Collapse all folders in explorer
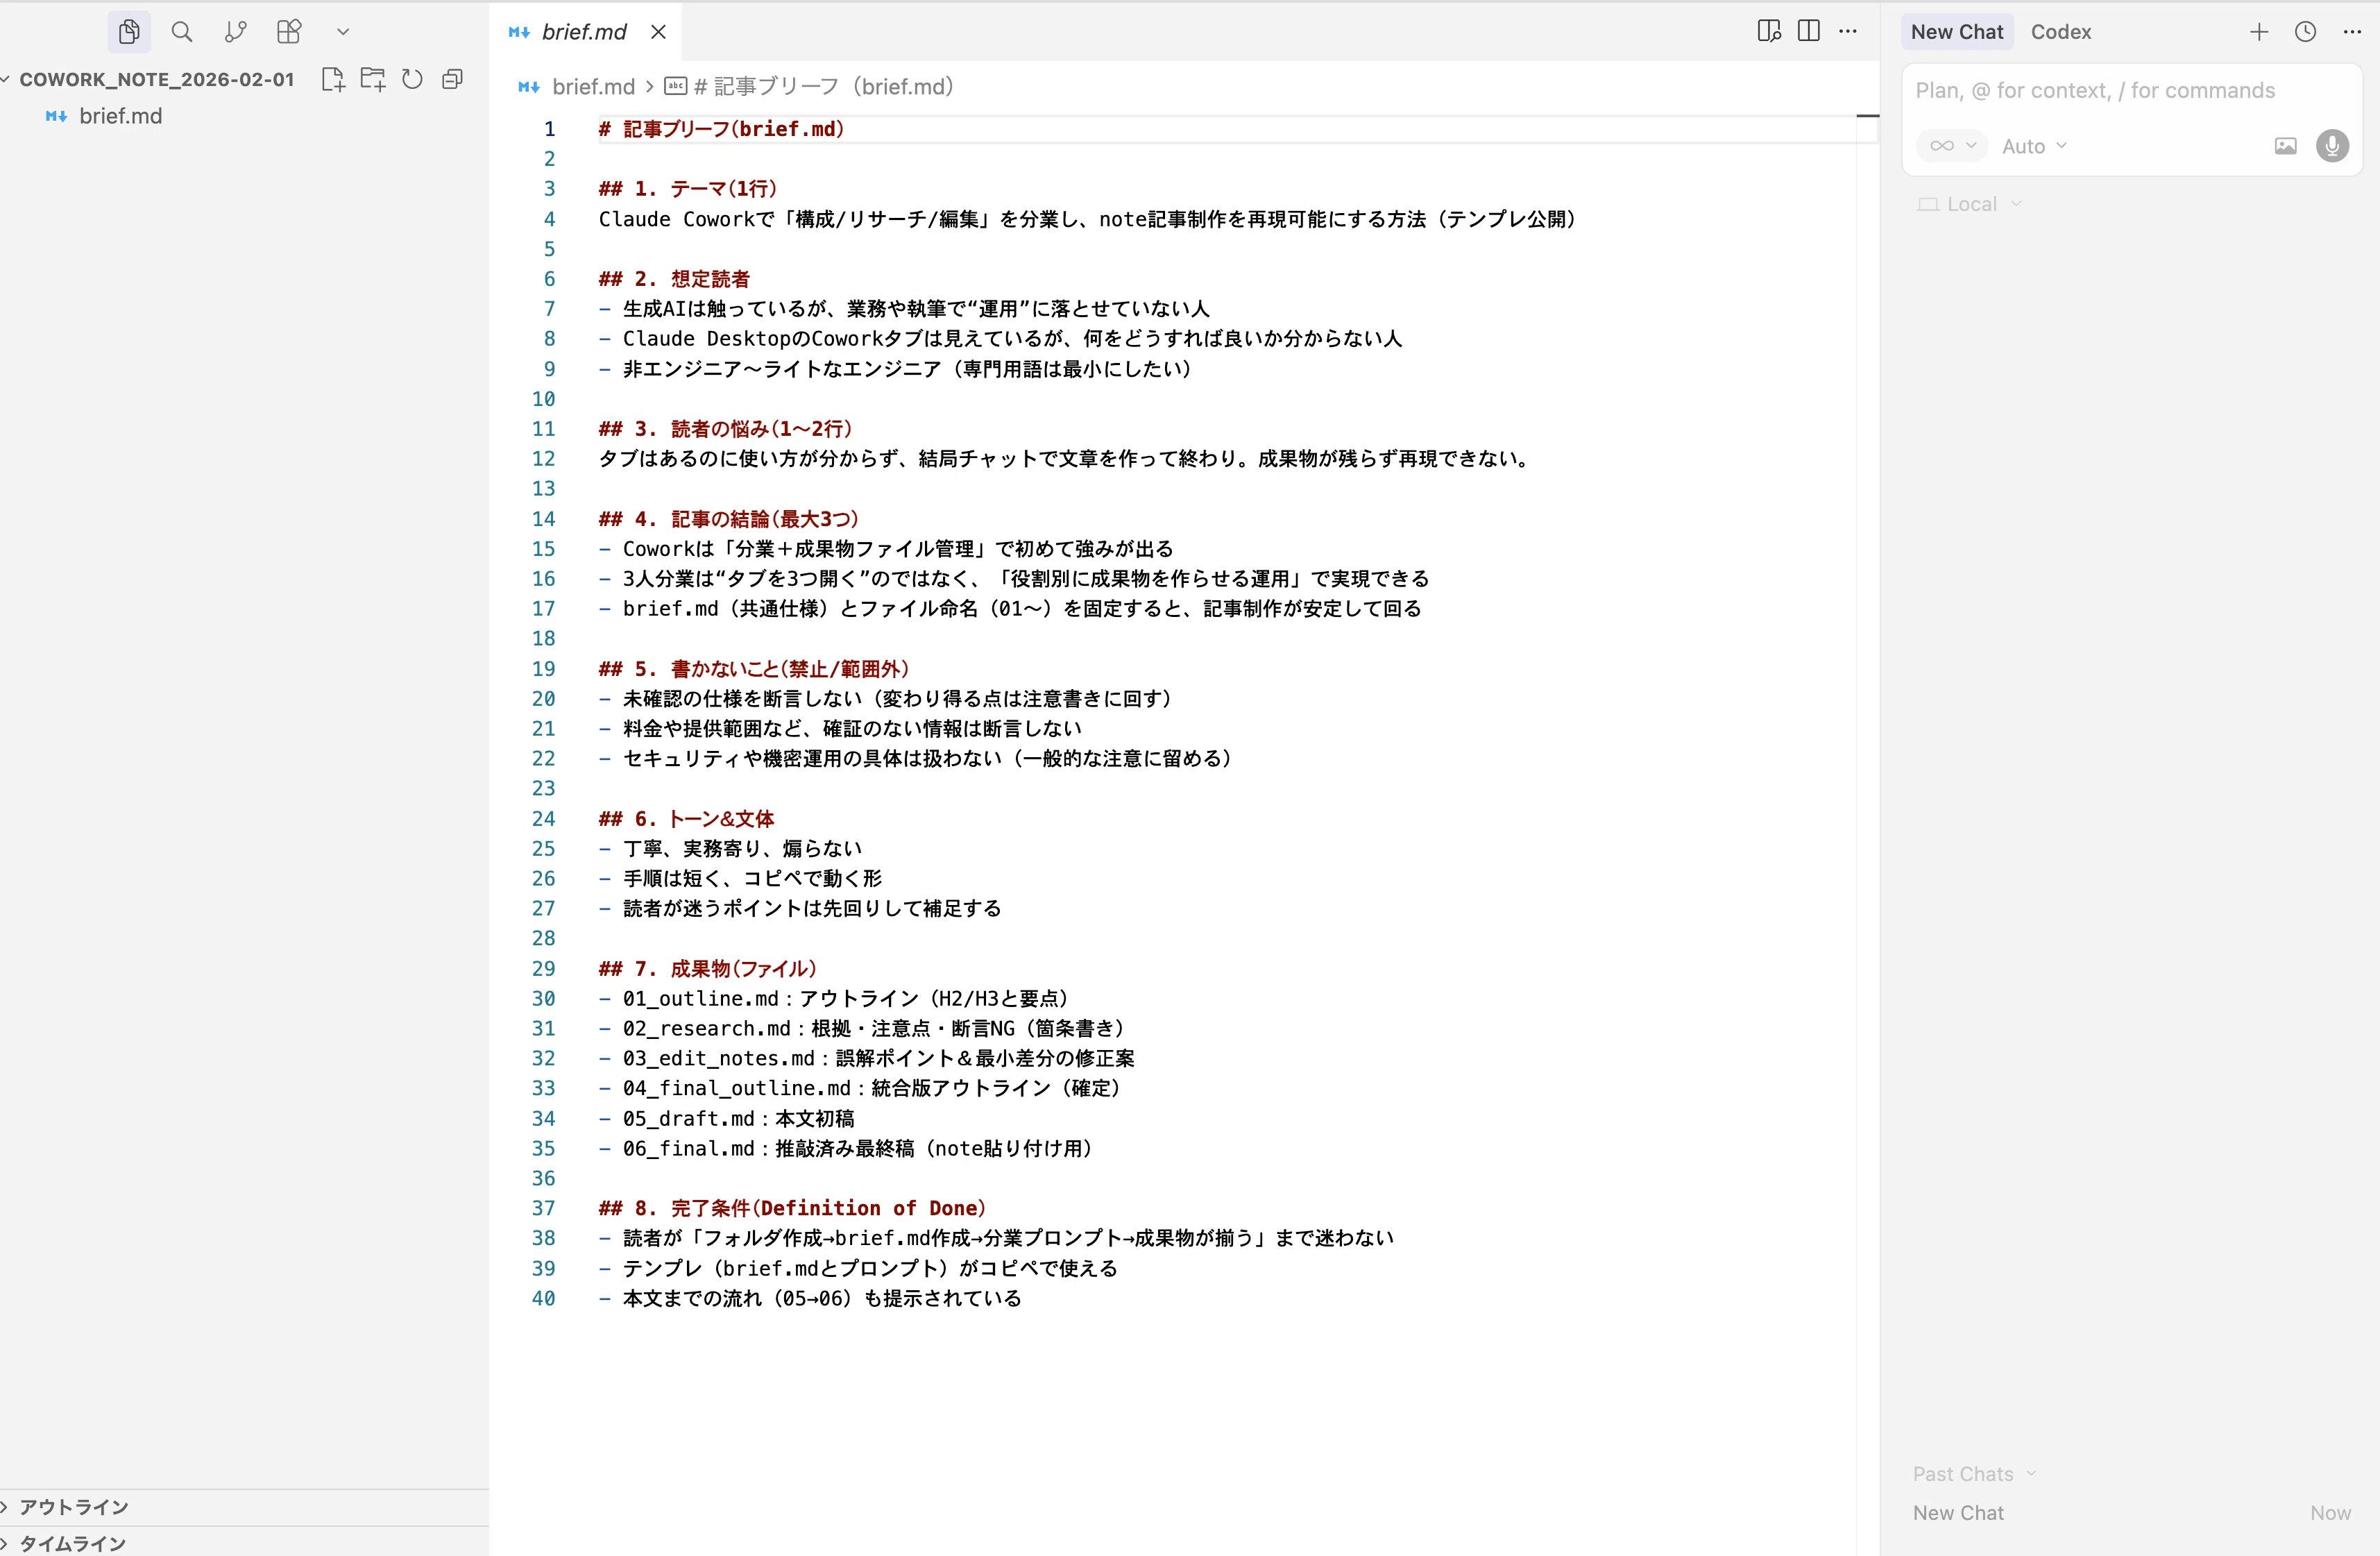Image resolution: width=2380 pixels, height=1556 pixels. (x=452, y=79)
